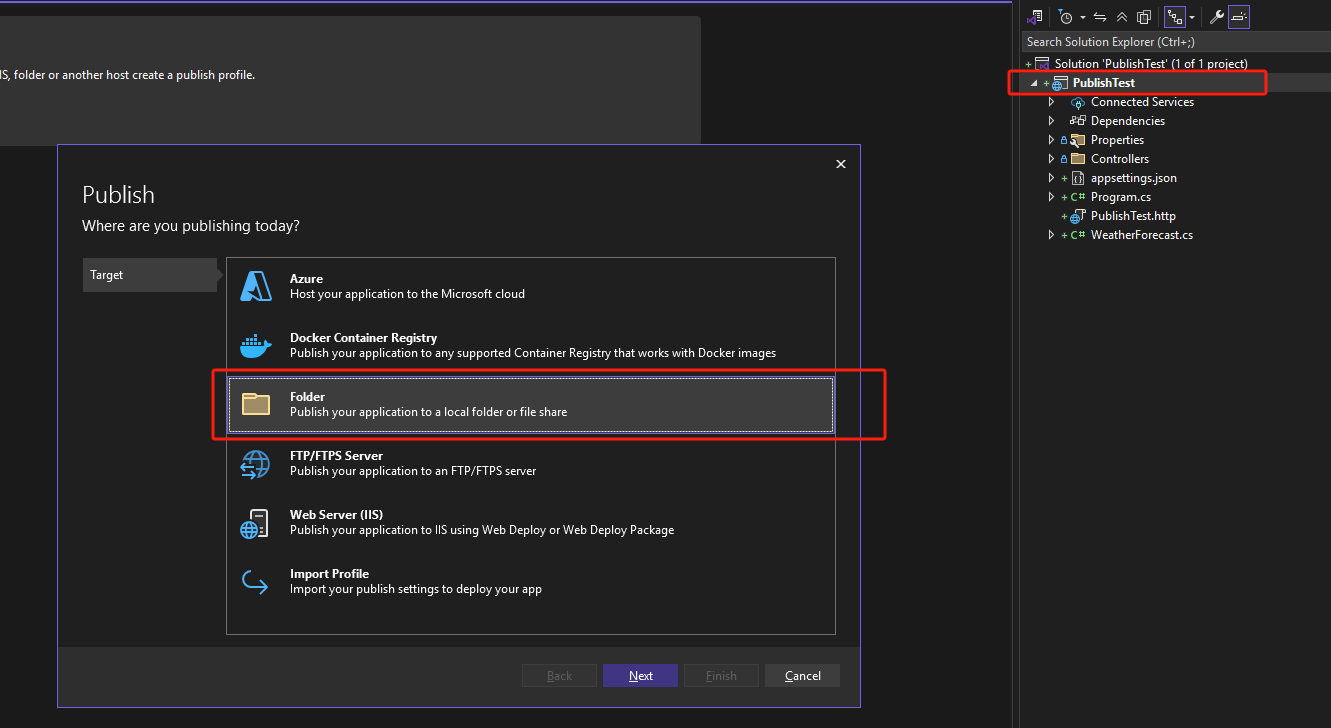Open the file nesting dropdown arrow
This screenshot has width=1331, height=728.
click(1192, 18)
